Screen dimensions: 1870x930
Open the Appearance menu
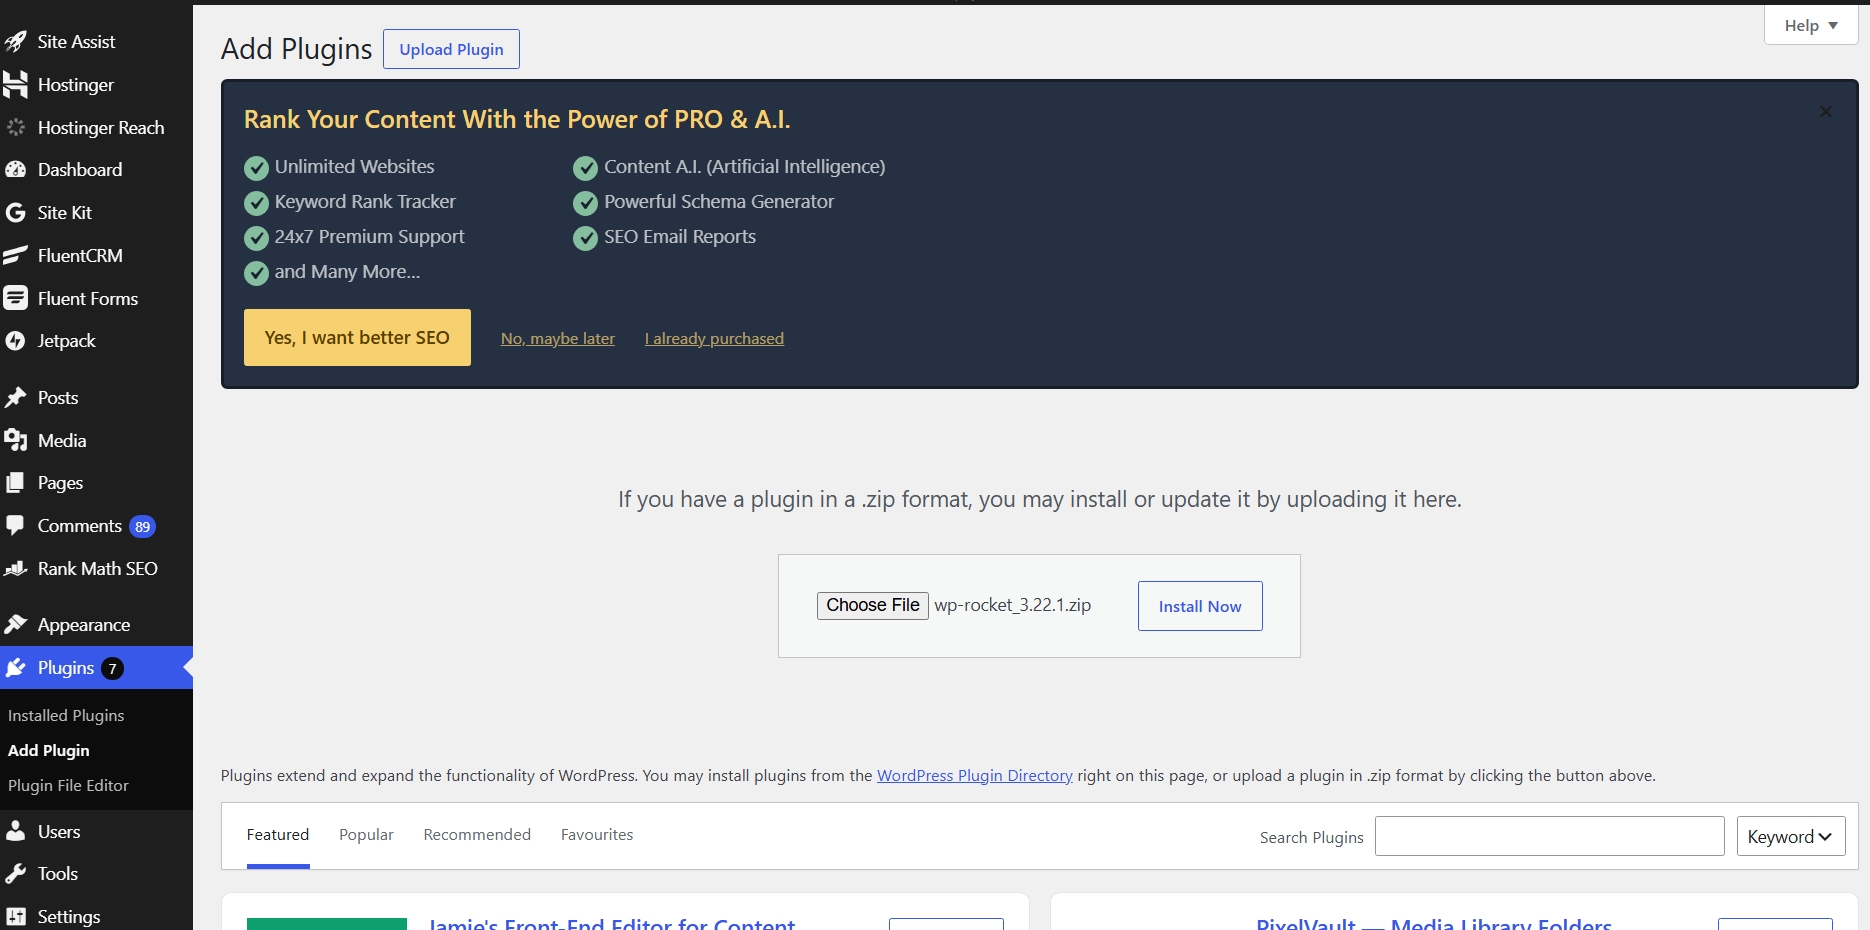point(84,625)
